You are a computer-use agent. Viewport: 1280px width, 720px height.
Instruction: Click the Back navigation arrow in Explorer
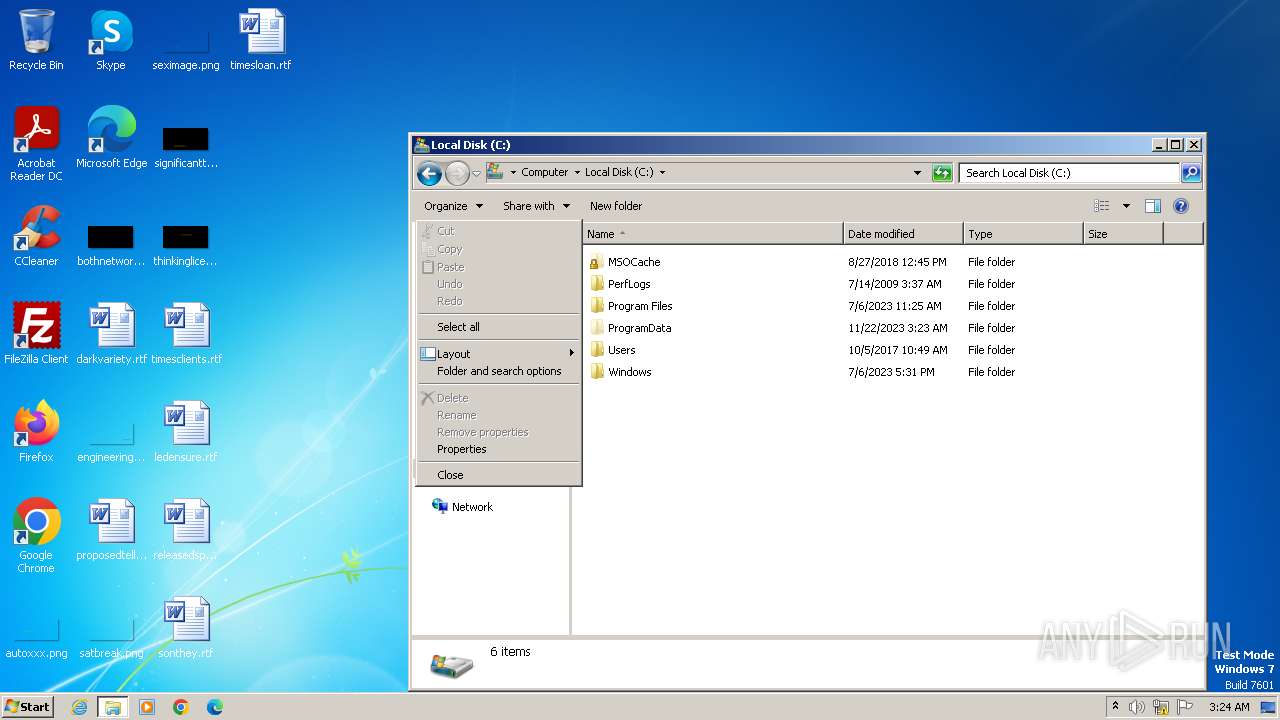[x=429, y=174]
